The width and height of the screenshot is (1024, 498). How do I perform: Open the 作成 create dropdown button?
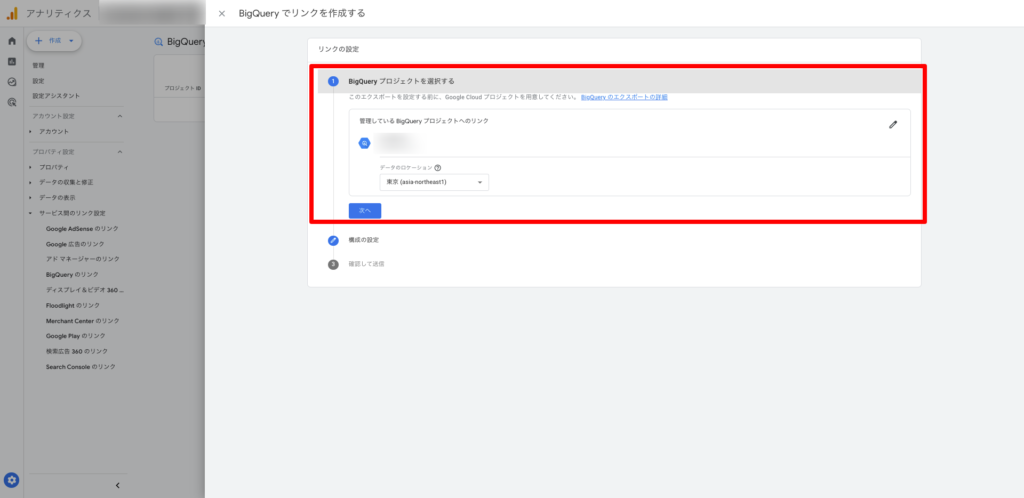55,40
